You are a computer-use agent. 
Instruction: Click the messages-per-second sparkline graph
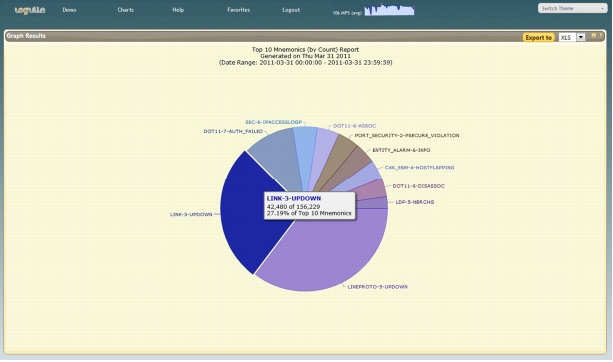pyautogui.click(x=389, y=10)
